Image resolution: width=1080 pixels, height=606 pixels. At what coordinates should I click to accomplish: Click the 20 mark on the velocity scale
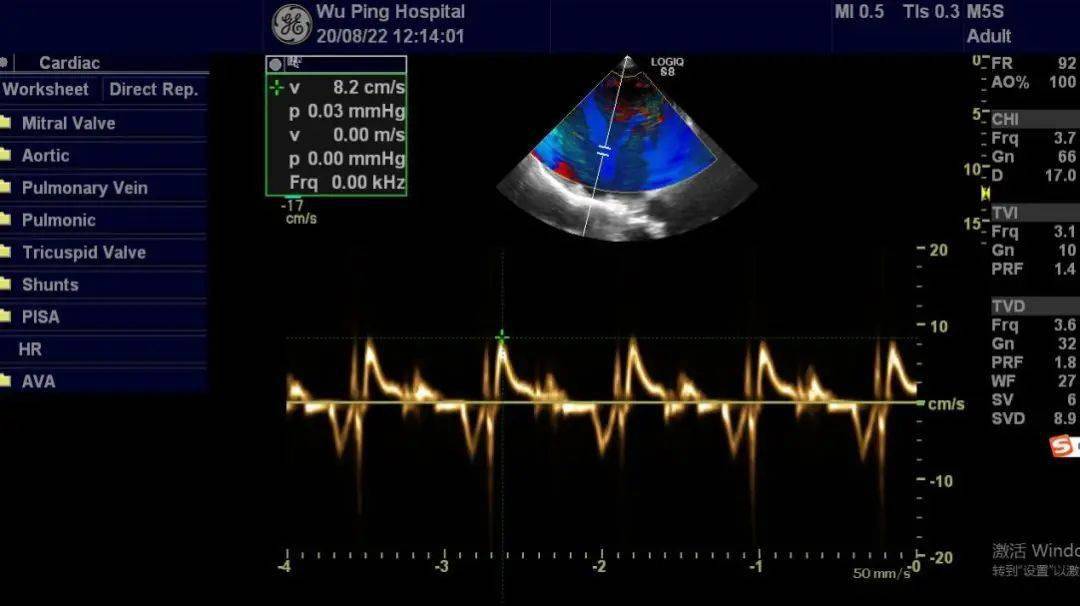[x=938, y=250]
